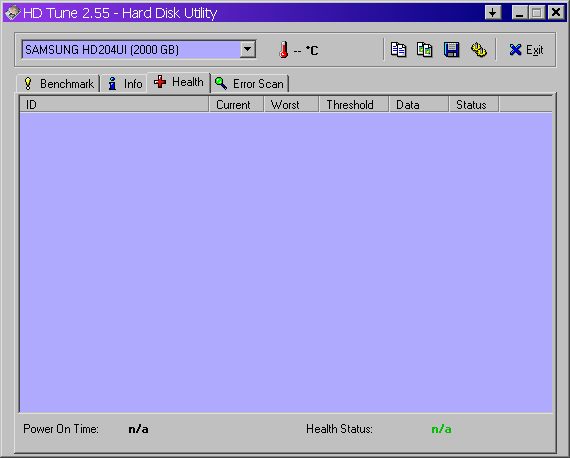
Task: Select the Health tab
Action: pos(178,82)
